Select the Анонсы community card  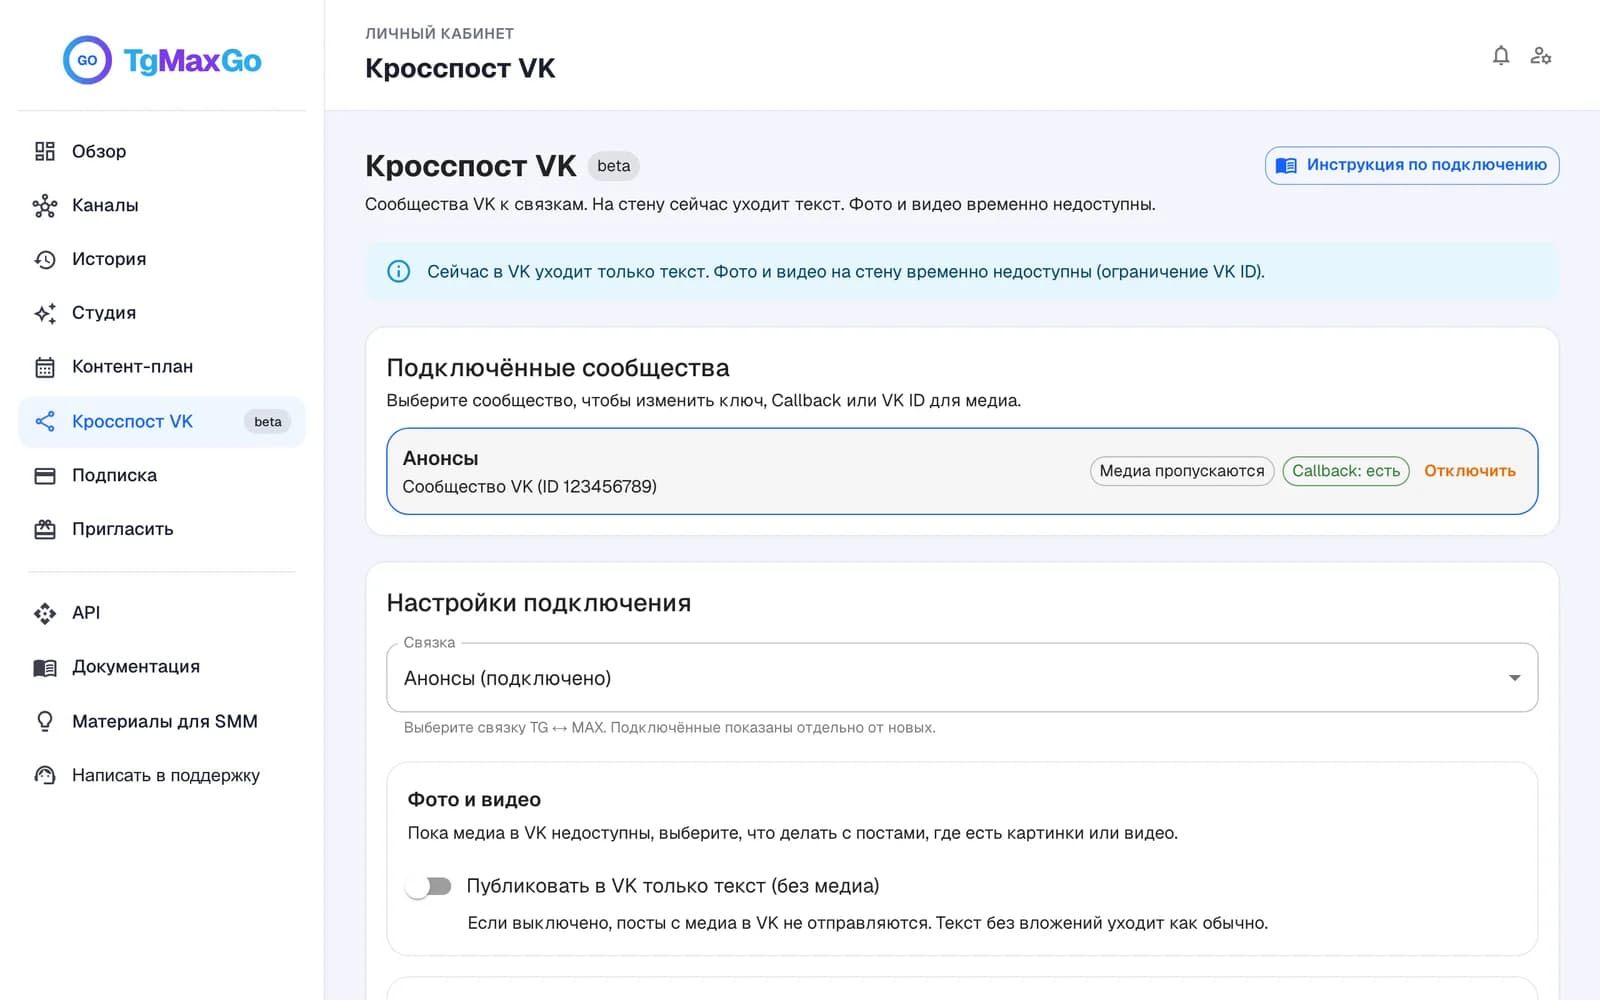[x=962, y=471]
